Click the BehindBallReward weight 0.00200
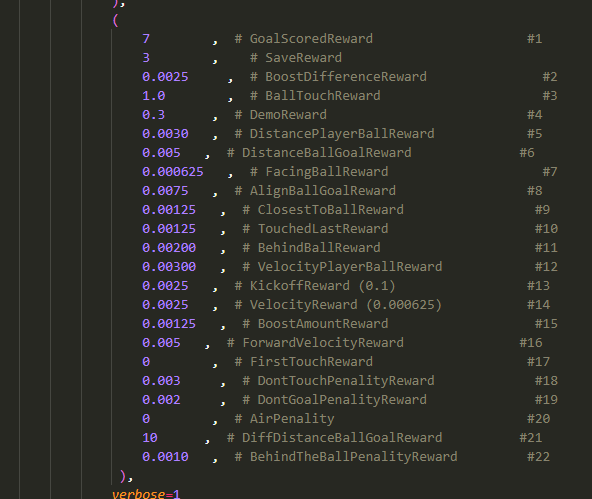The height and width of the screenshot is (499, 592). click(169, 248)
